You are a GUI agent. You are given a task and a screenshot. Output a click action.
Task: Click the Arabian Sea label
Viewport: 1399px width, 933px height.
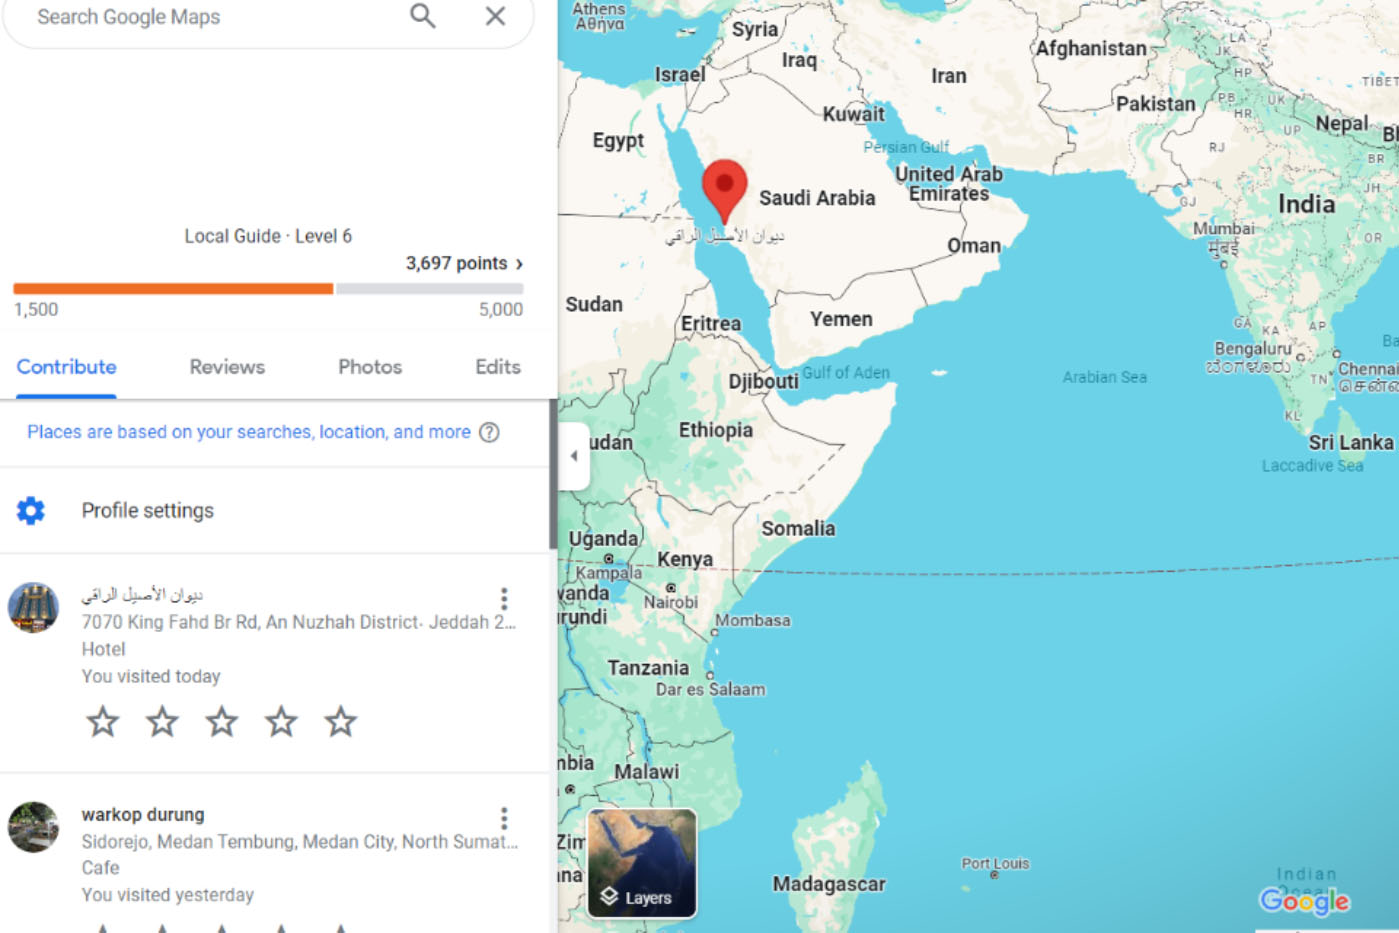tap(1104, 377)
